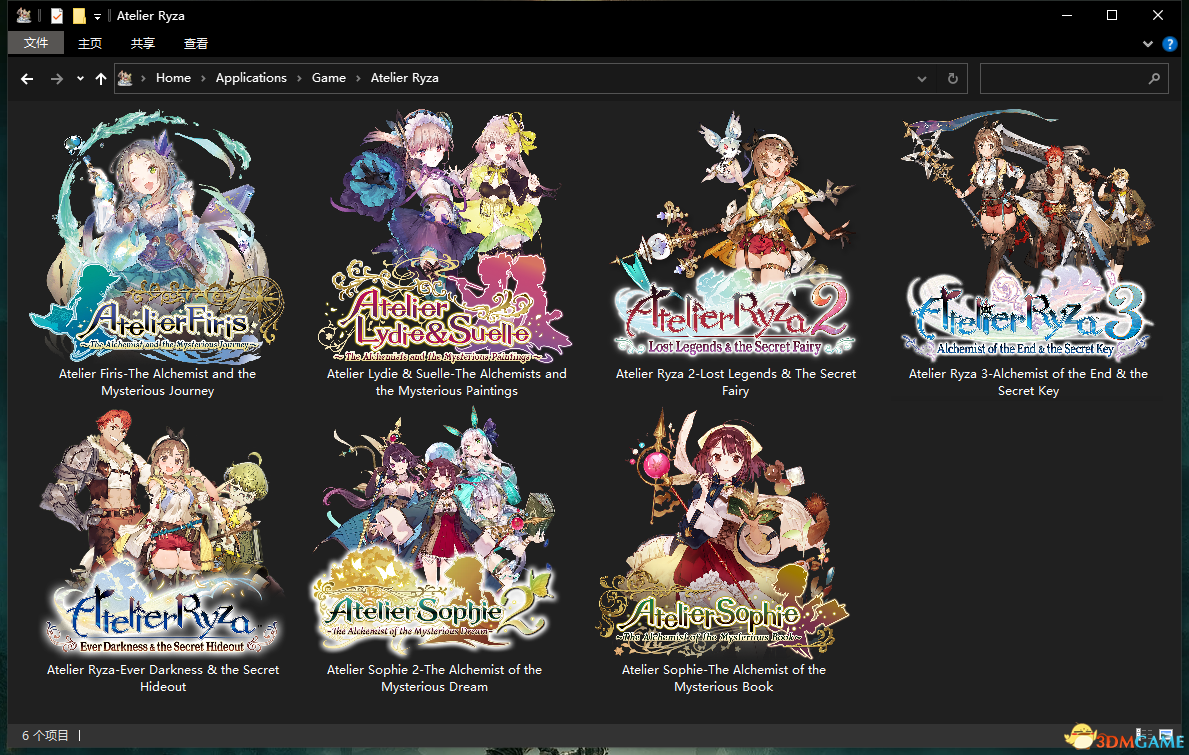Click in the search input box
The image size is (1189, 755).
pos(1060,78)
